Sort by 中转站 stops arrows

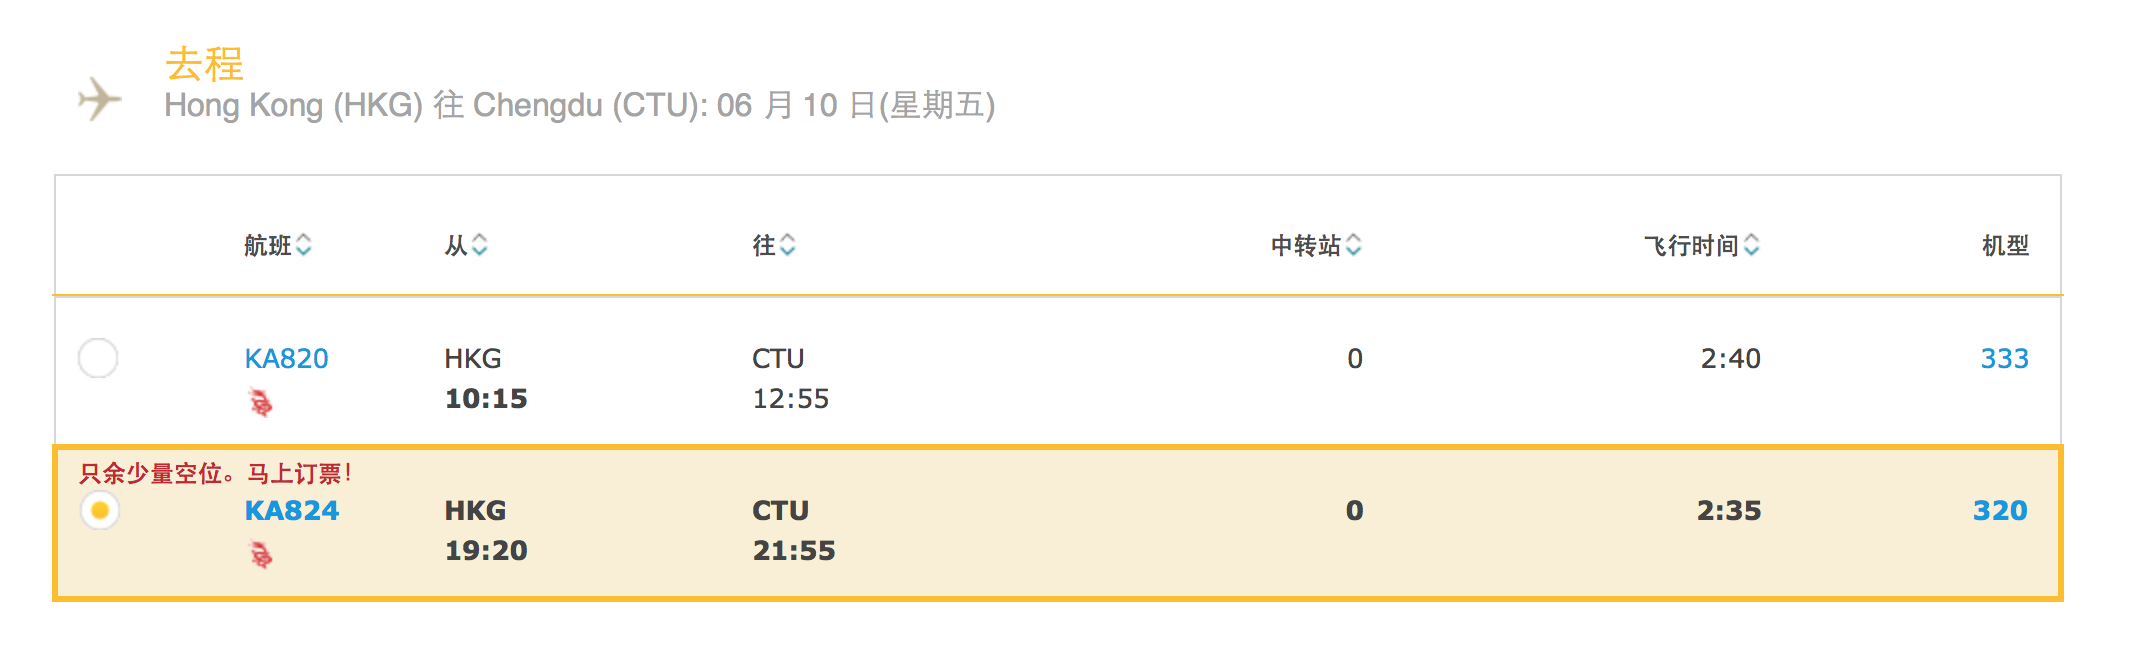[1354, 245]
